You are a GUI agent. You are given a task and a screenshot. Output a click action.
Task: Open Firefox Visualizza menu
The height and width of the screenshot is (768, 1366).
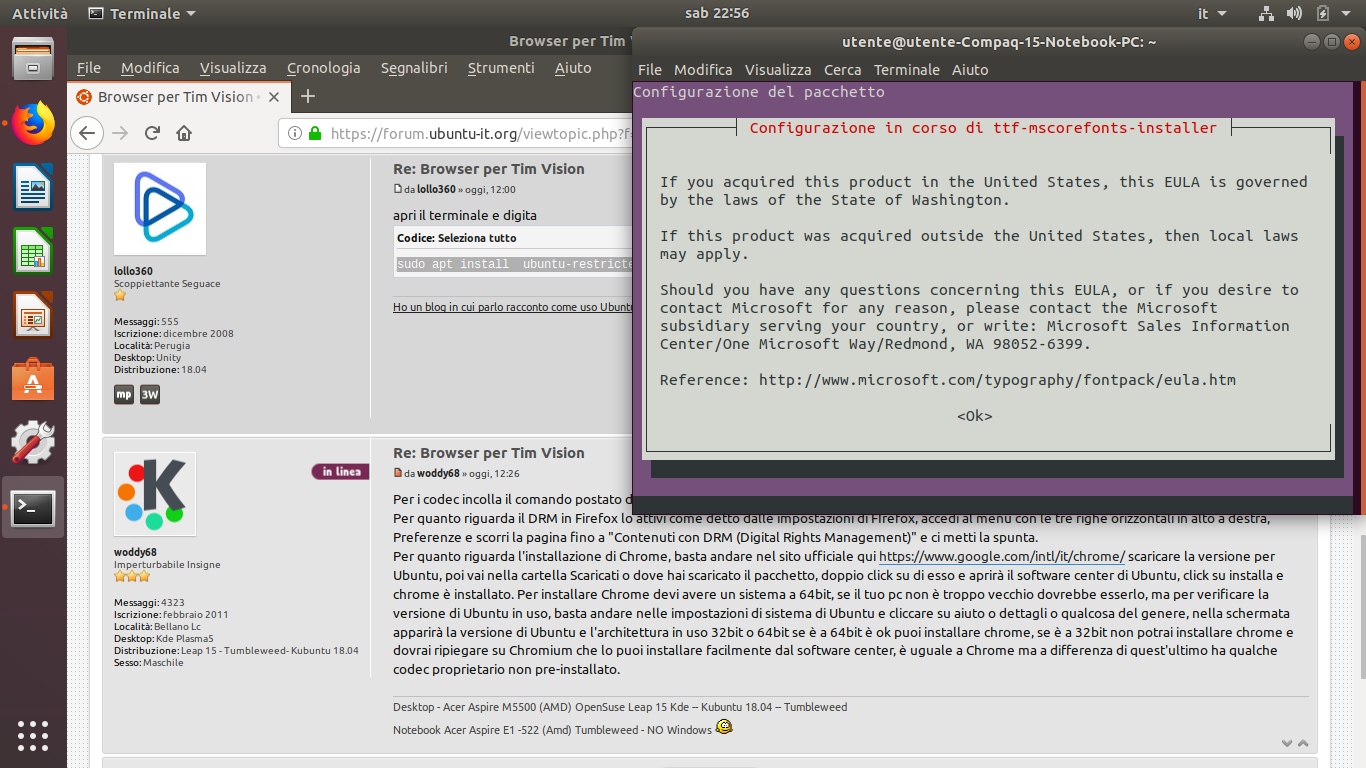(x=233, y=68)
